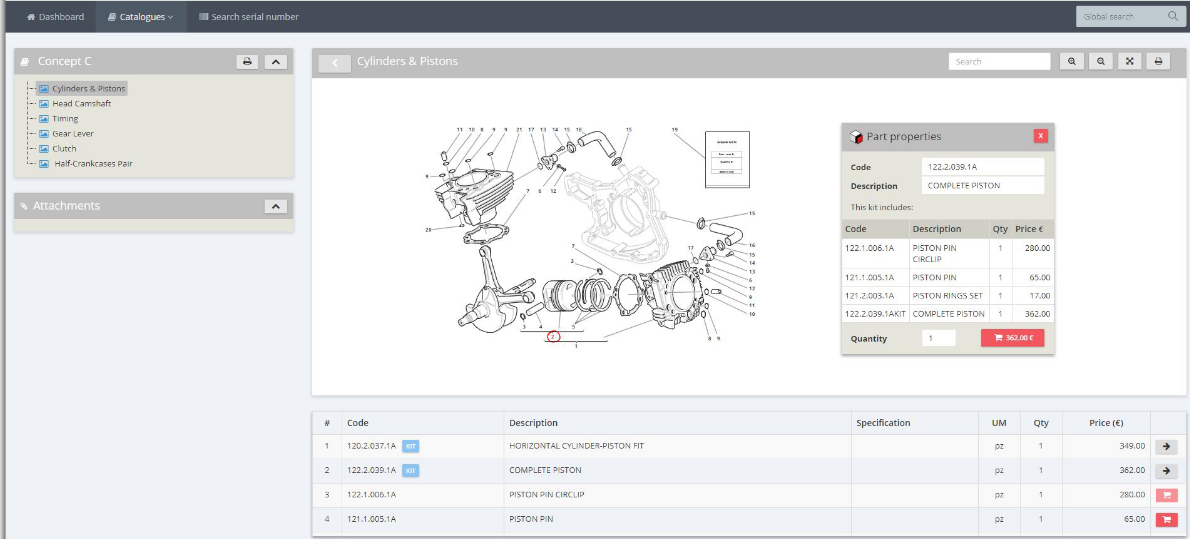Select the PISTON PIN row in parts table

(x=748, y=519)
